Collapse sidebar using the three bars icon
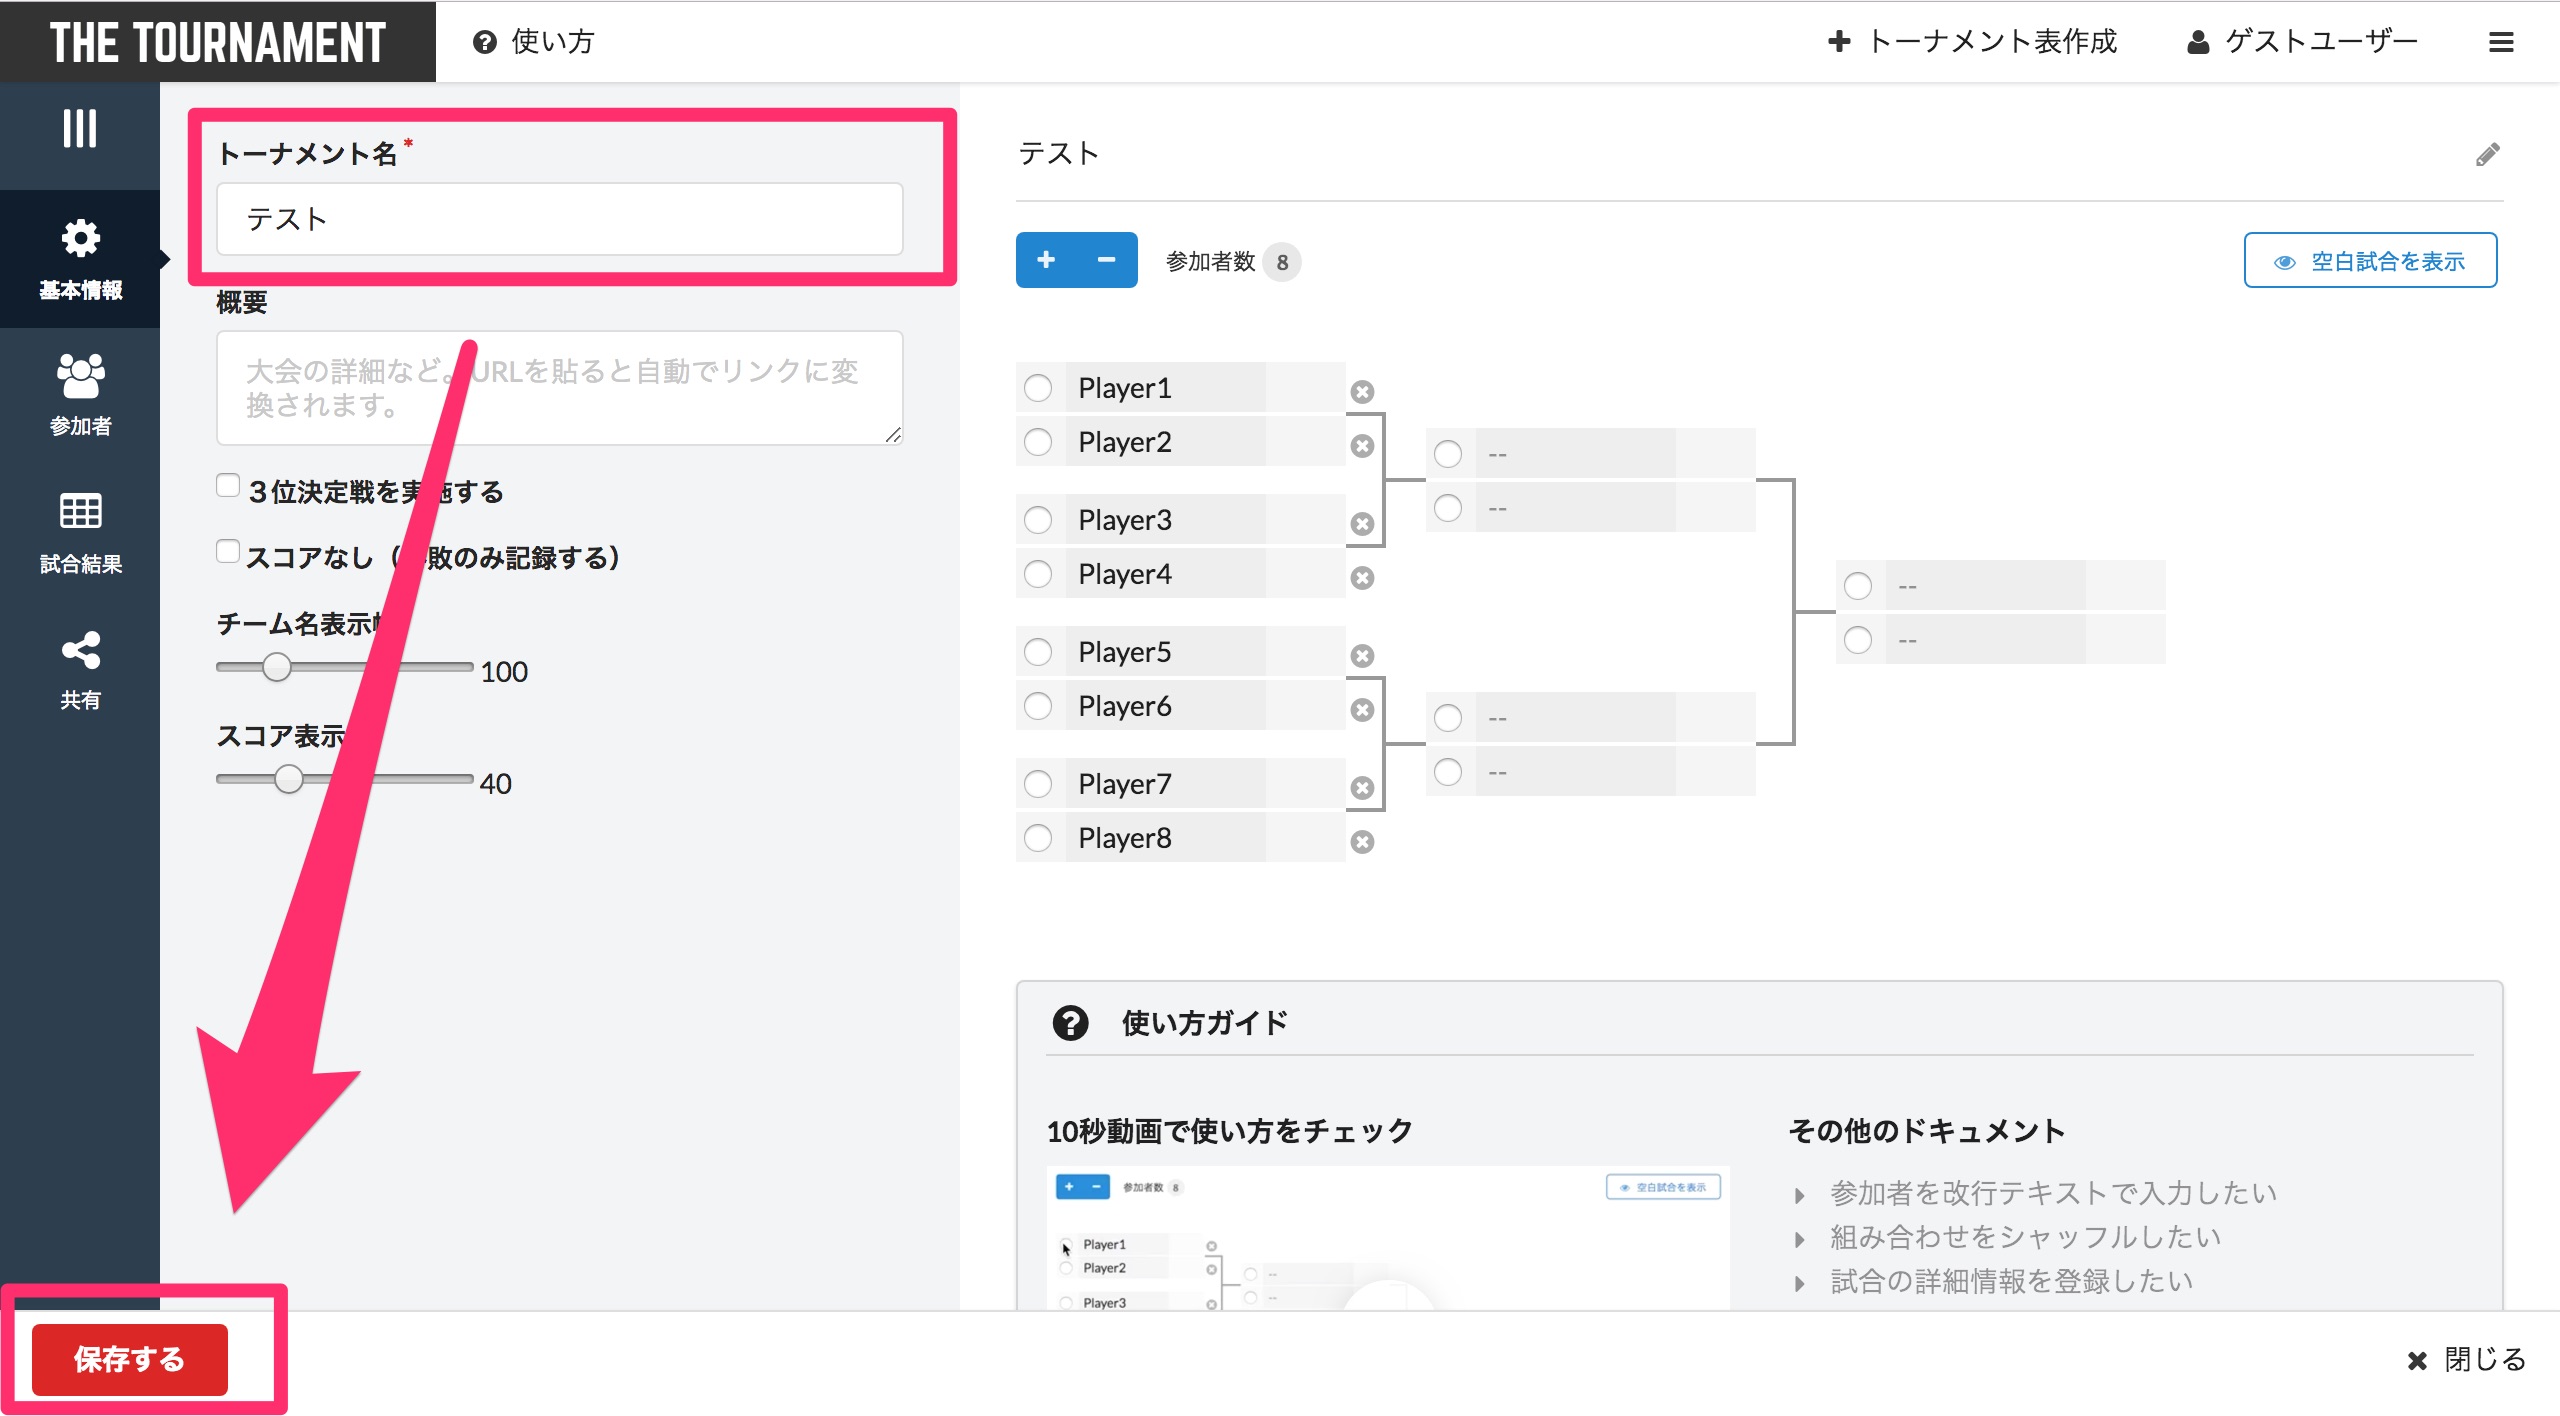 (79, 128)
